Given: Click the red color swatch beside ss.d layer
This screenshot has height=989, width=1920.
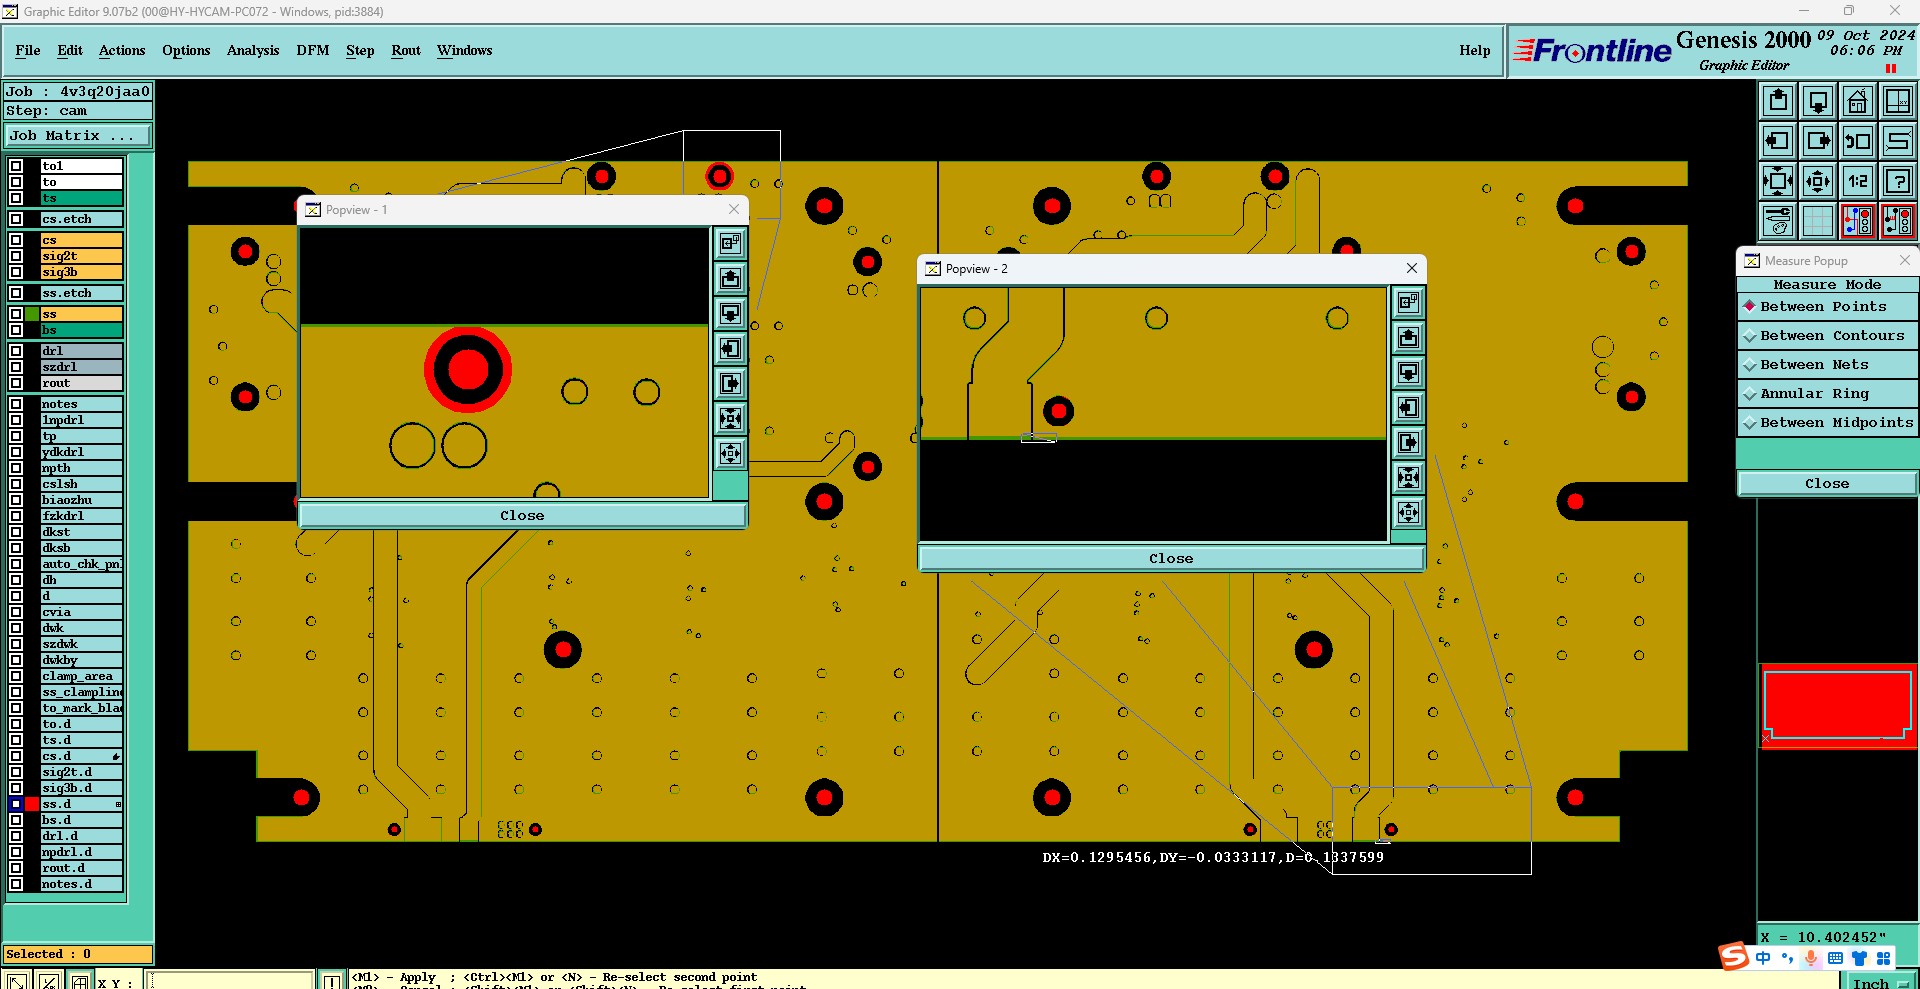Looking at the screenshot, I should pyautogui.click(x=32, y=804).
